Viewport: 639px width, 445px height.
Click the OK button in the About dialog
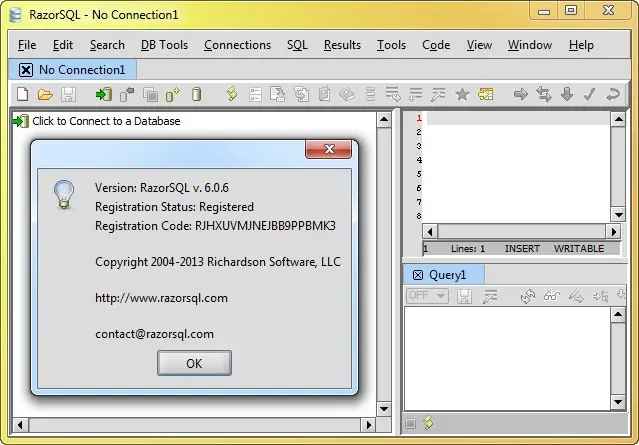tap(194, 363)
